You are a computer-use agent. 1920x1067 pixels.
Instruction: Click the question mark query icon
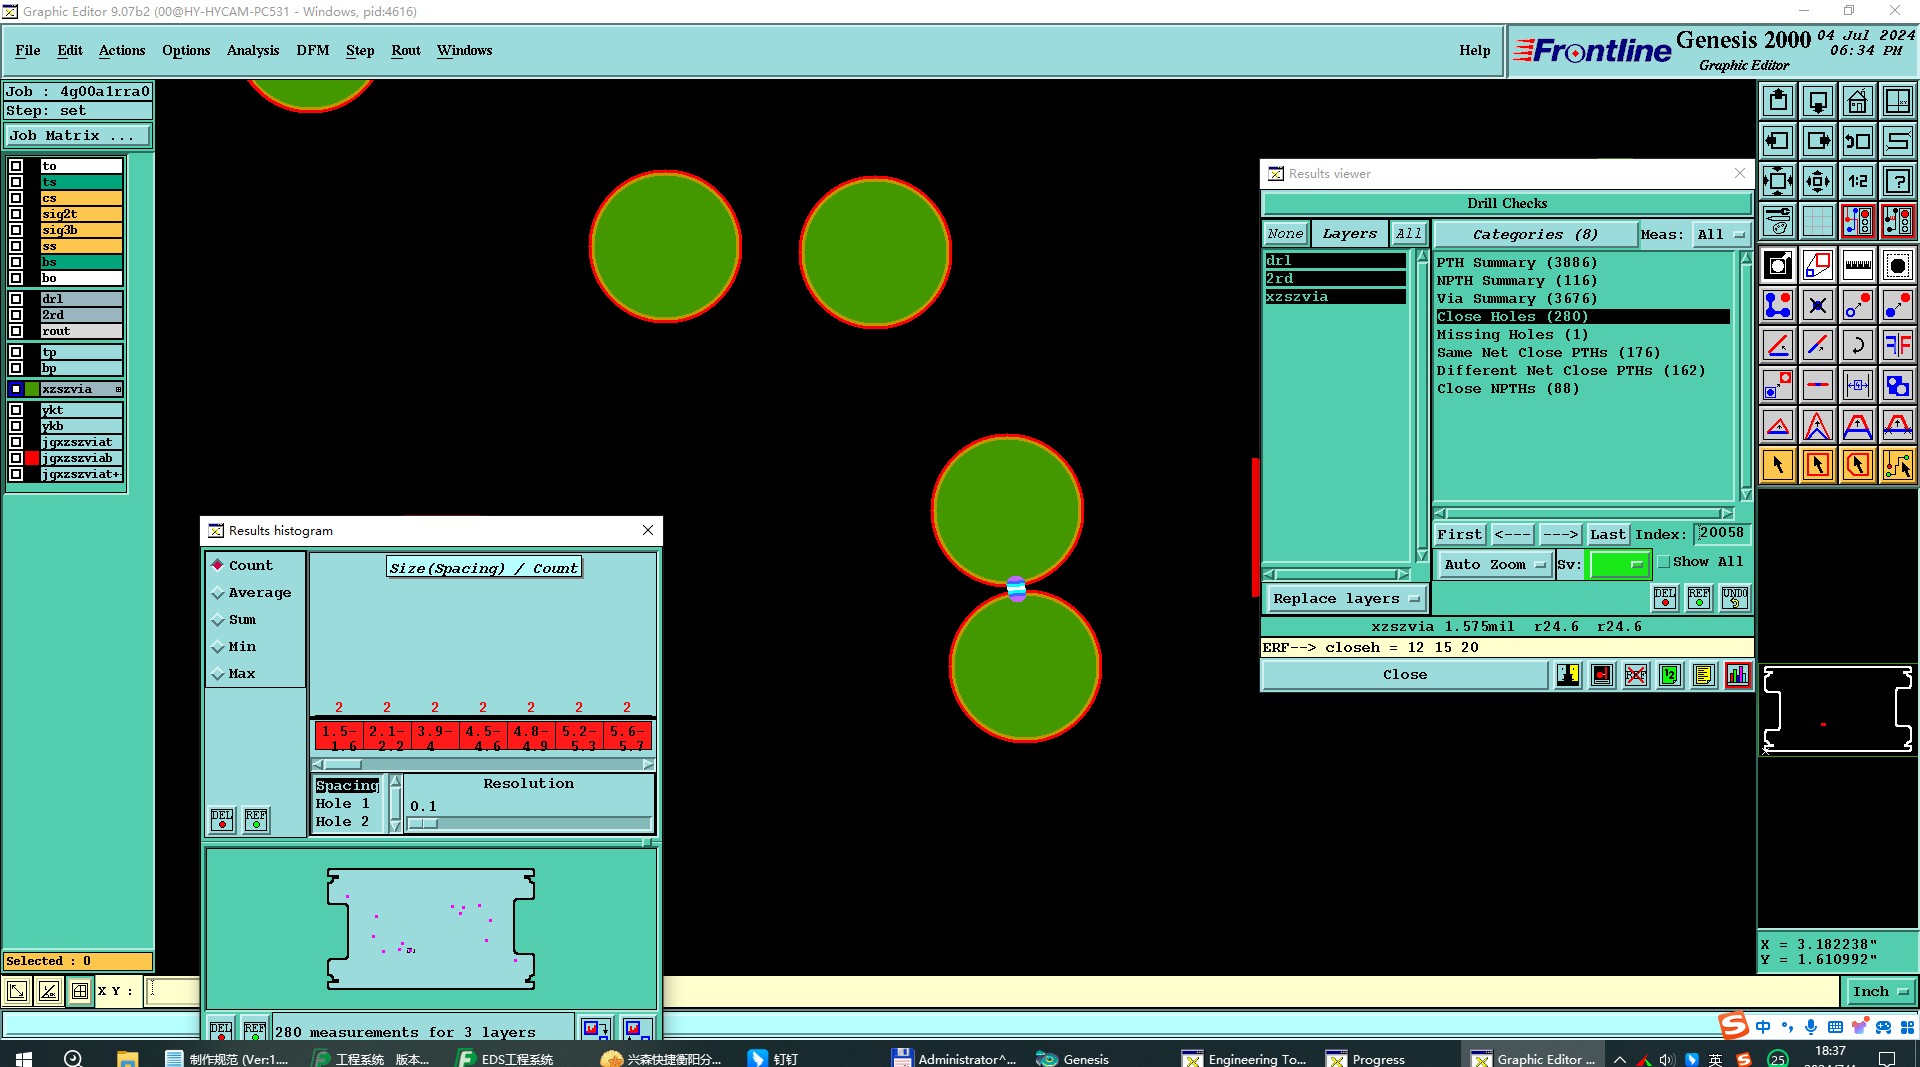1897,181
